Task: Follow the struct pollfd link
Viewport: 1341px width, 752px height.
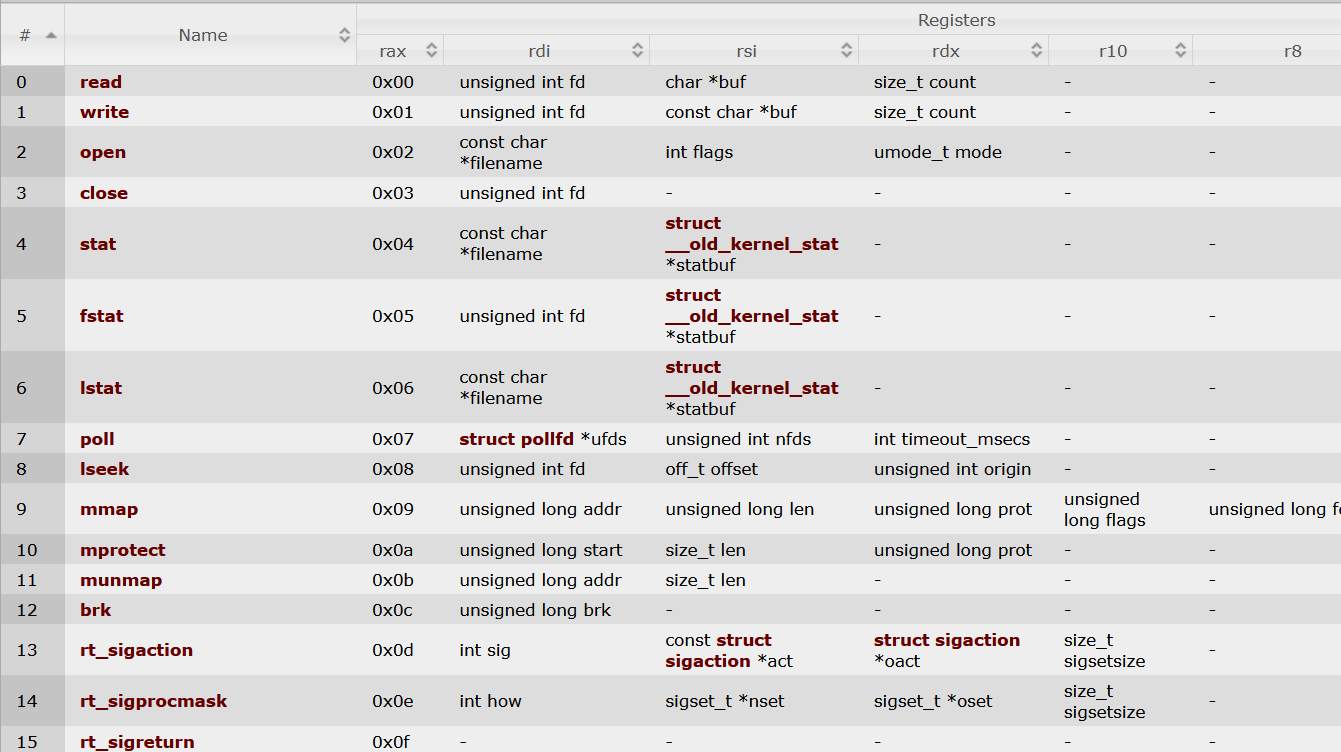Action: pos(517,439)
